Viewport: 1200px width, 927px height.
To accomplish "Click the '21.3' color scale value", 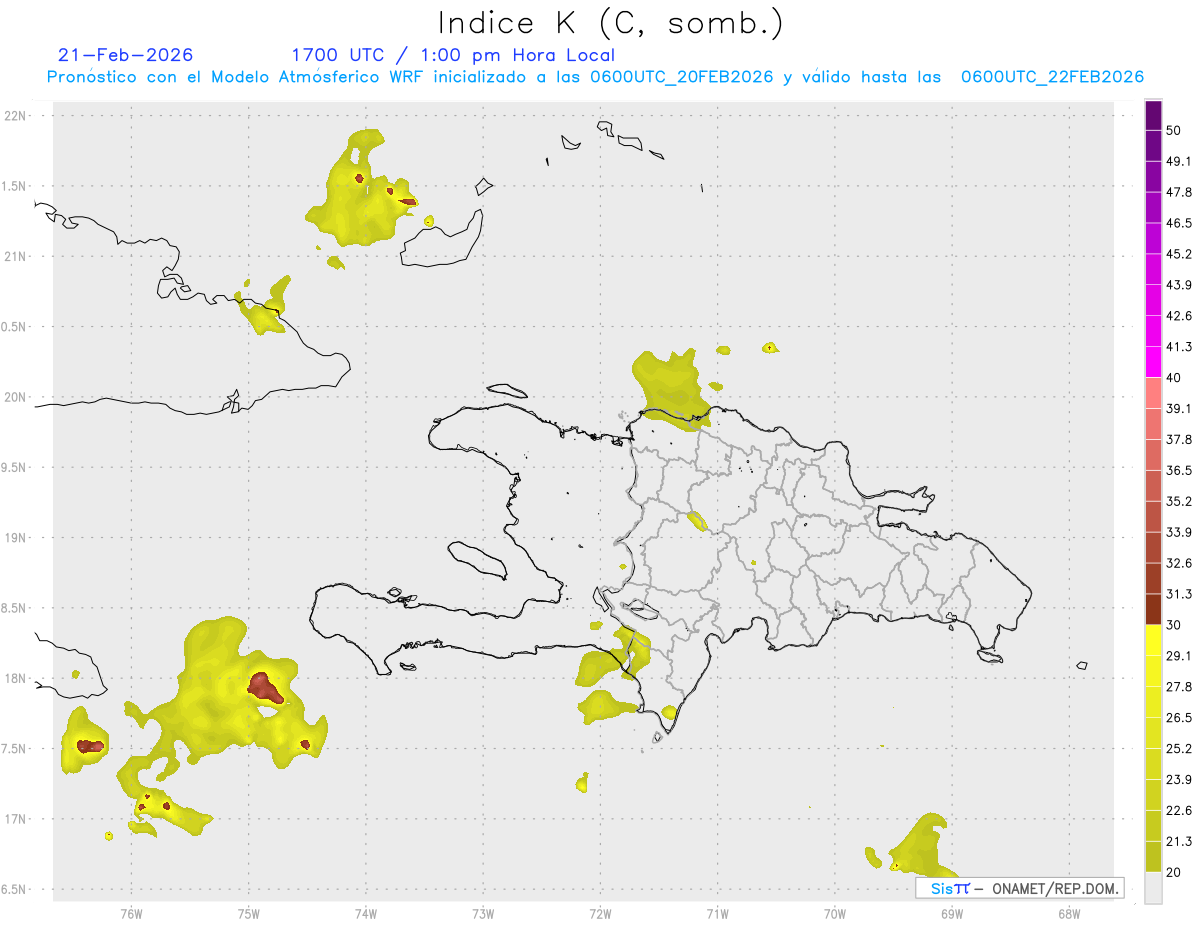I will click(x=1178, y=842).
